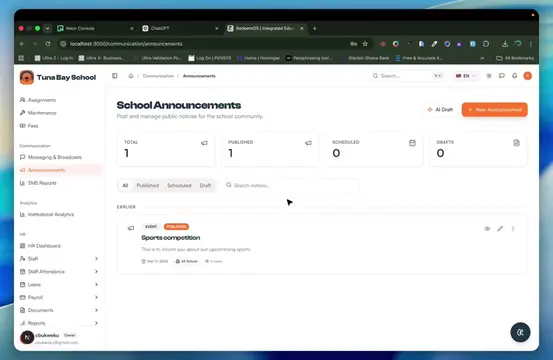Click the calendar icon in Scheduled card
This screenshot has height=360, width=553.
412,143
